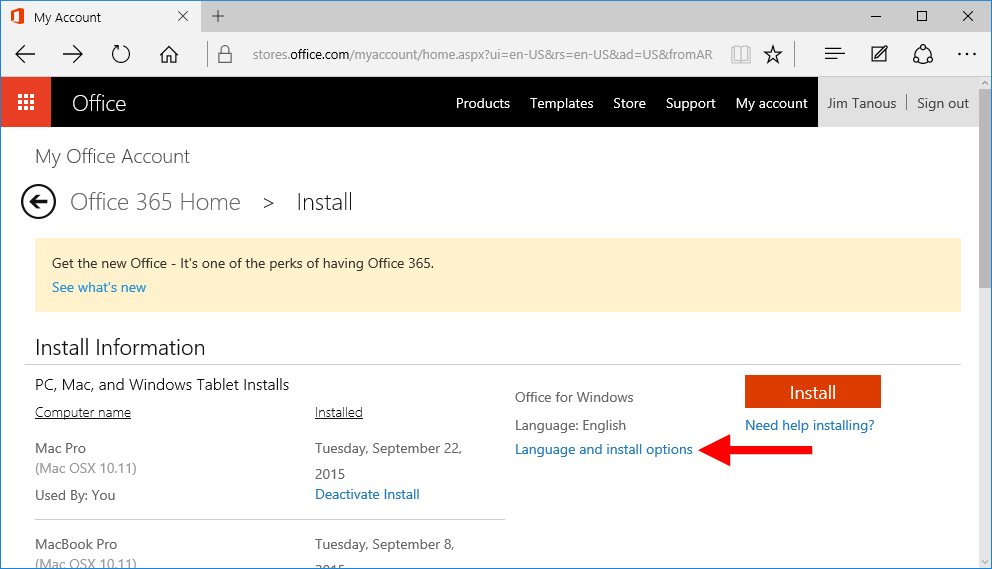Click the My Office Account heading

pos(113,156)
